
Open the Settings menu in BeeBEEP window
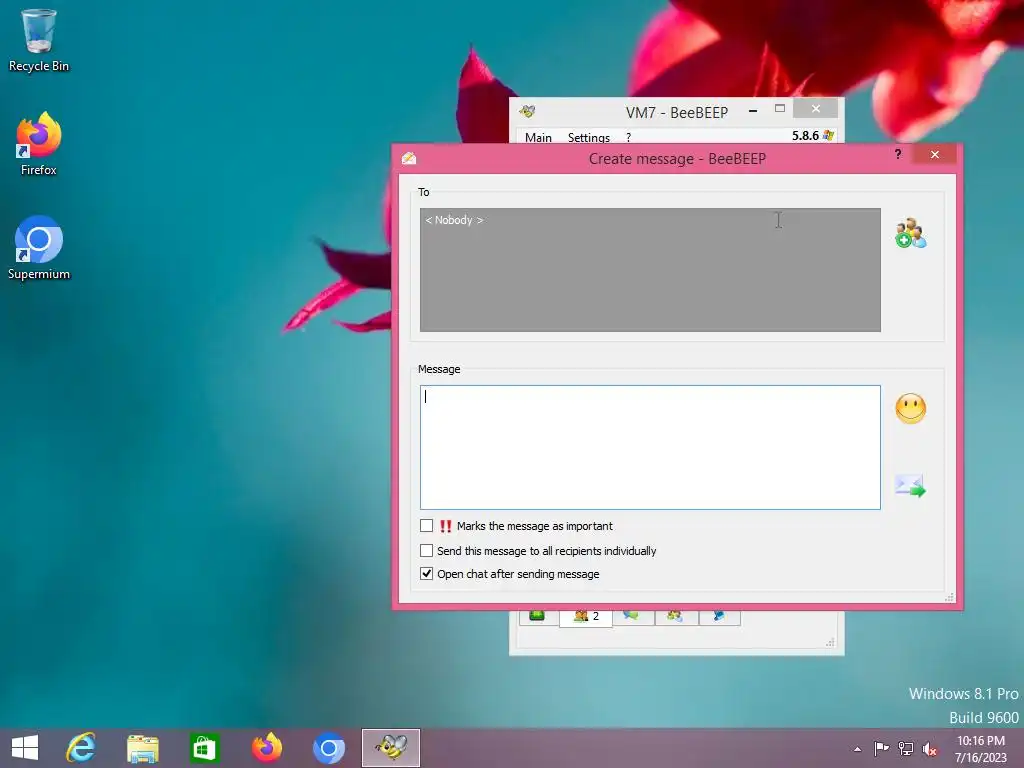coord(588,137)
